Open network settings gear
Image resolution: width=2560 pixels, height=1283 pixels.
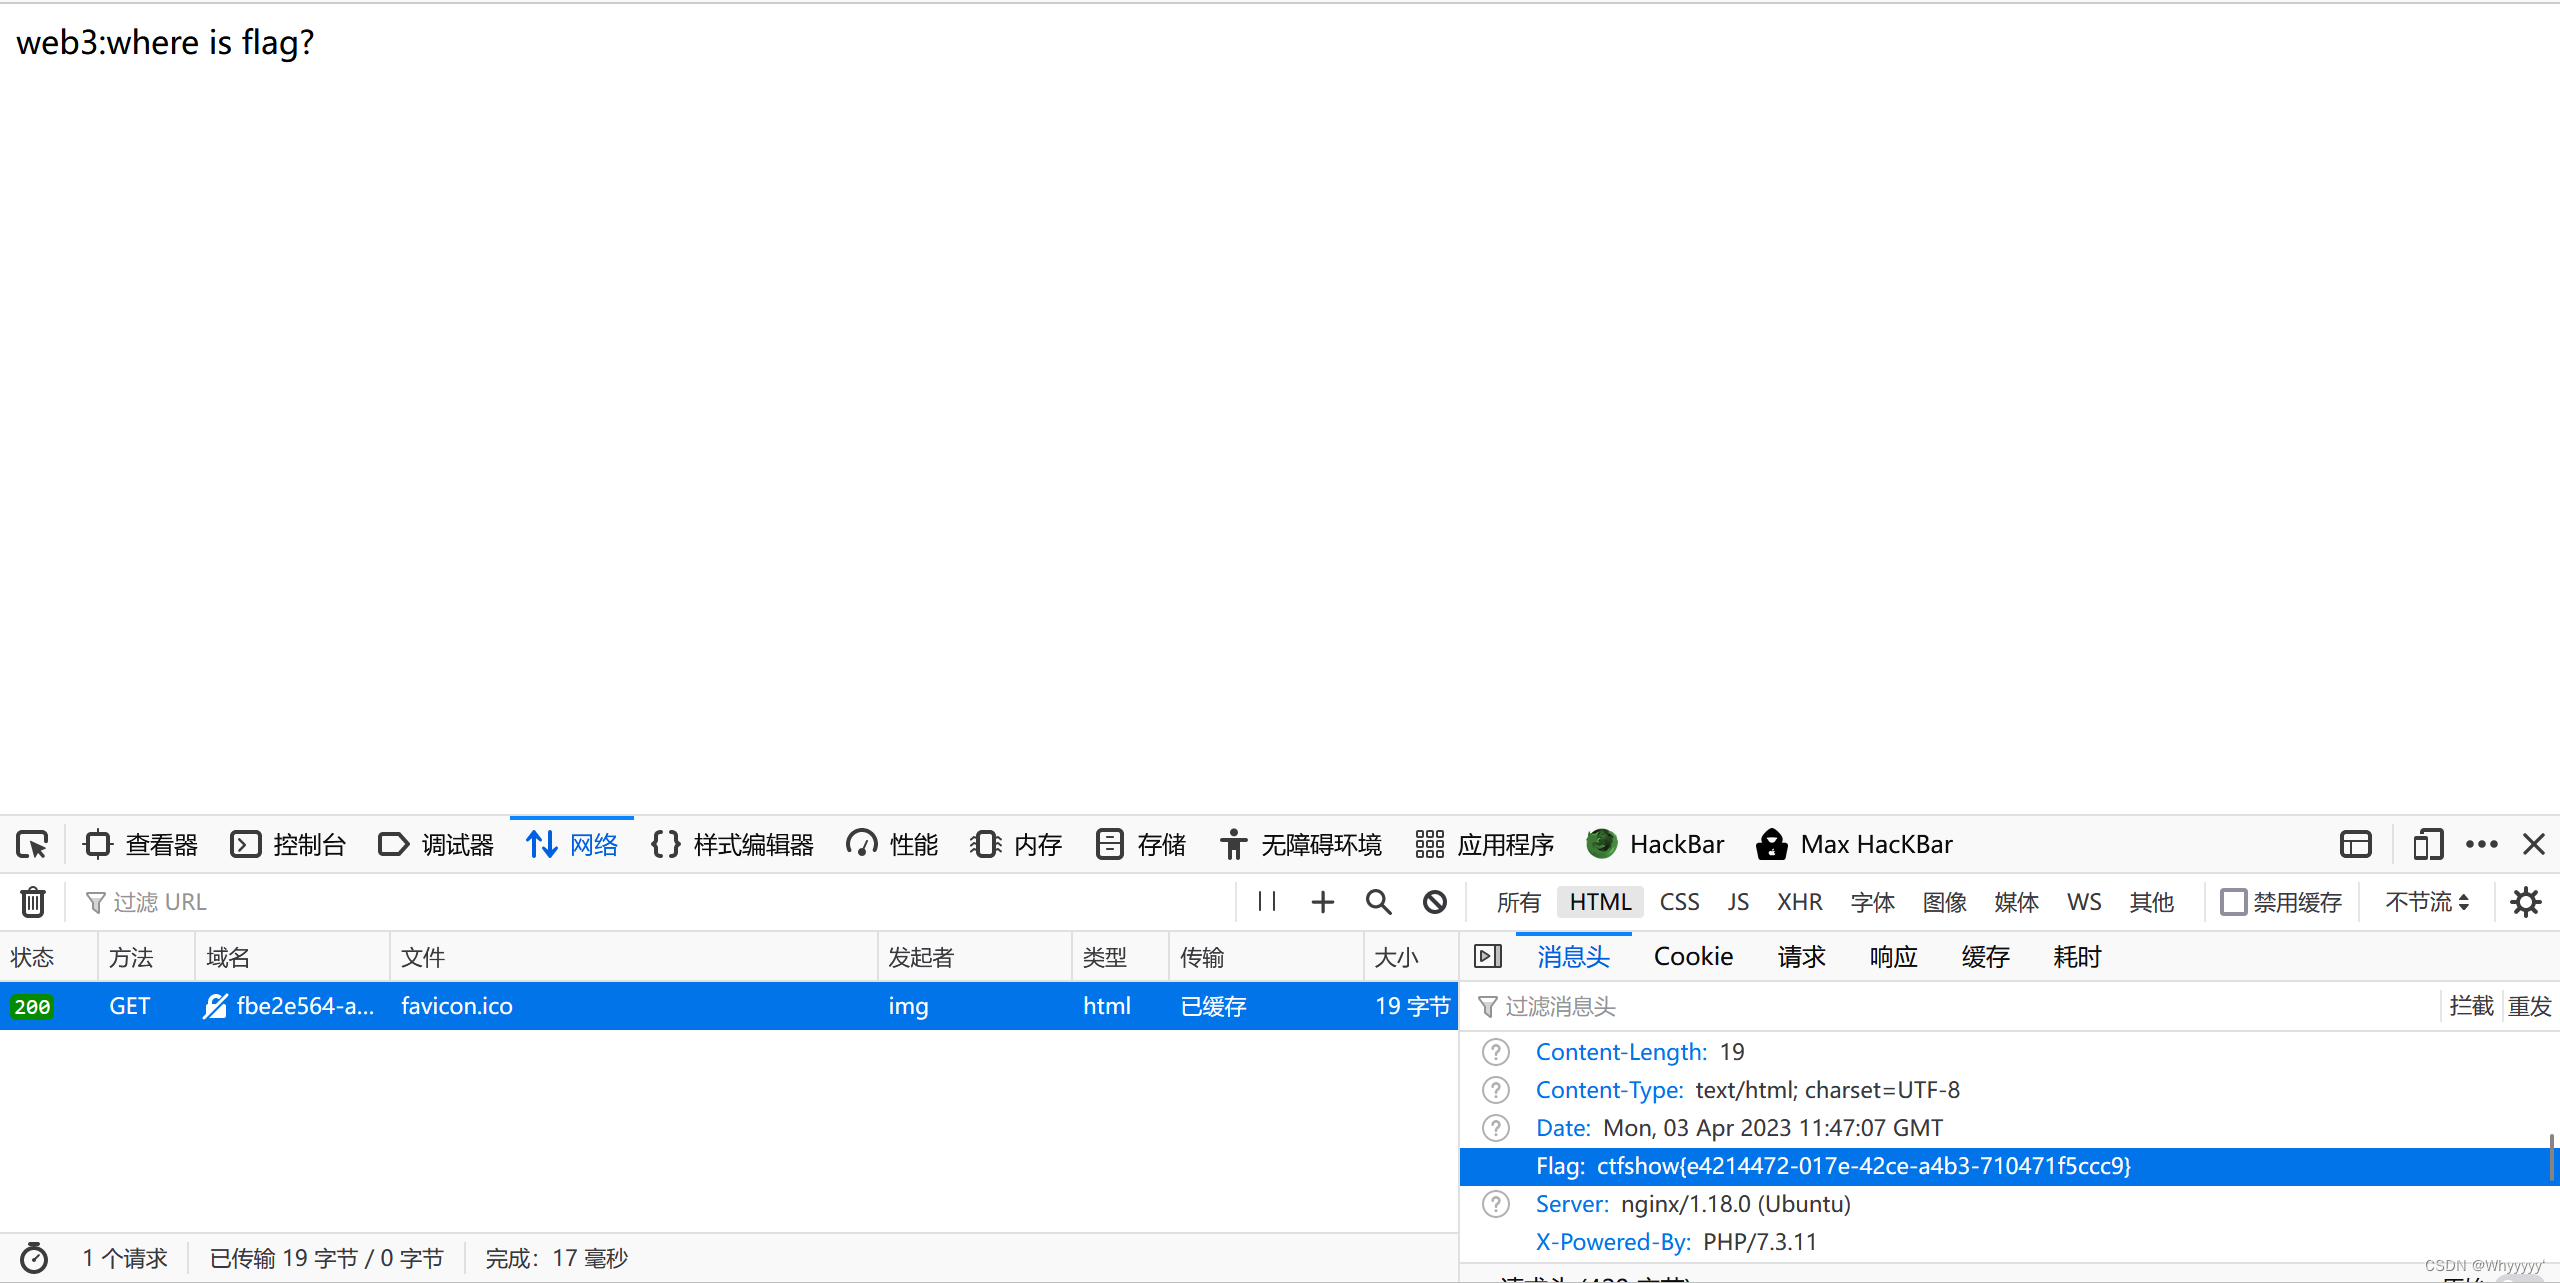tap(2525, 902)
